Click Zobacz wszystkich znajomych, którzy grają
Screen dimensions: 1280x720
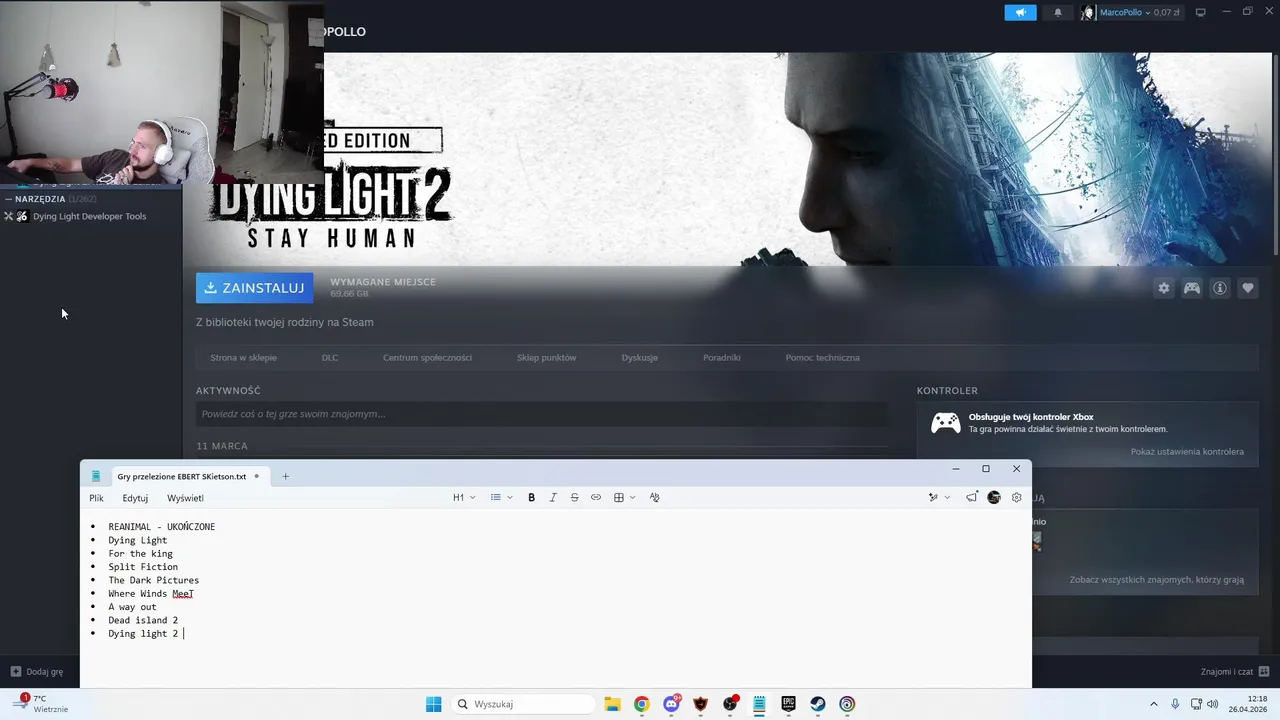point(1156,580)
